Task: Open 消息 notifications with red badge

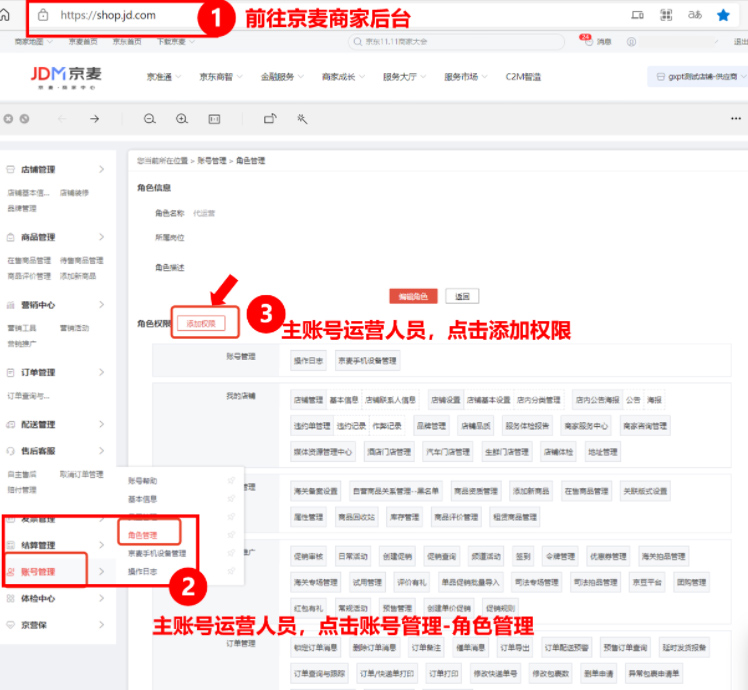Action: click(x=596, y=41)
